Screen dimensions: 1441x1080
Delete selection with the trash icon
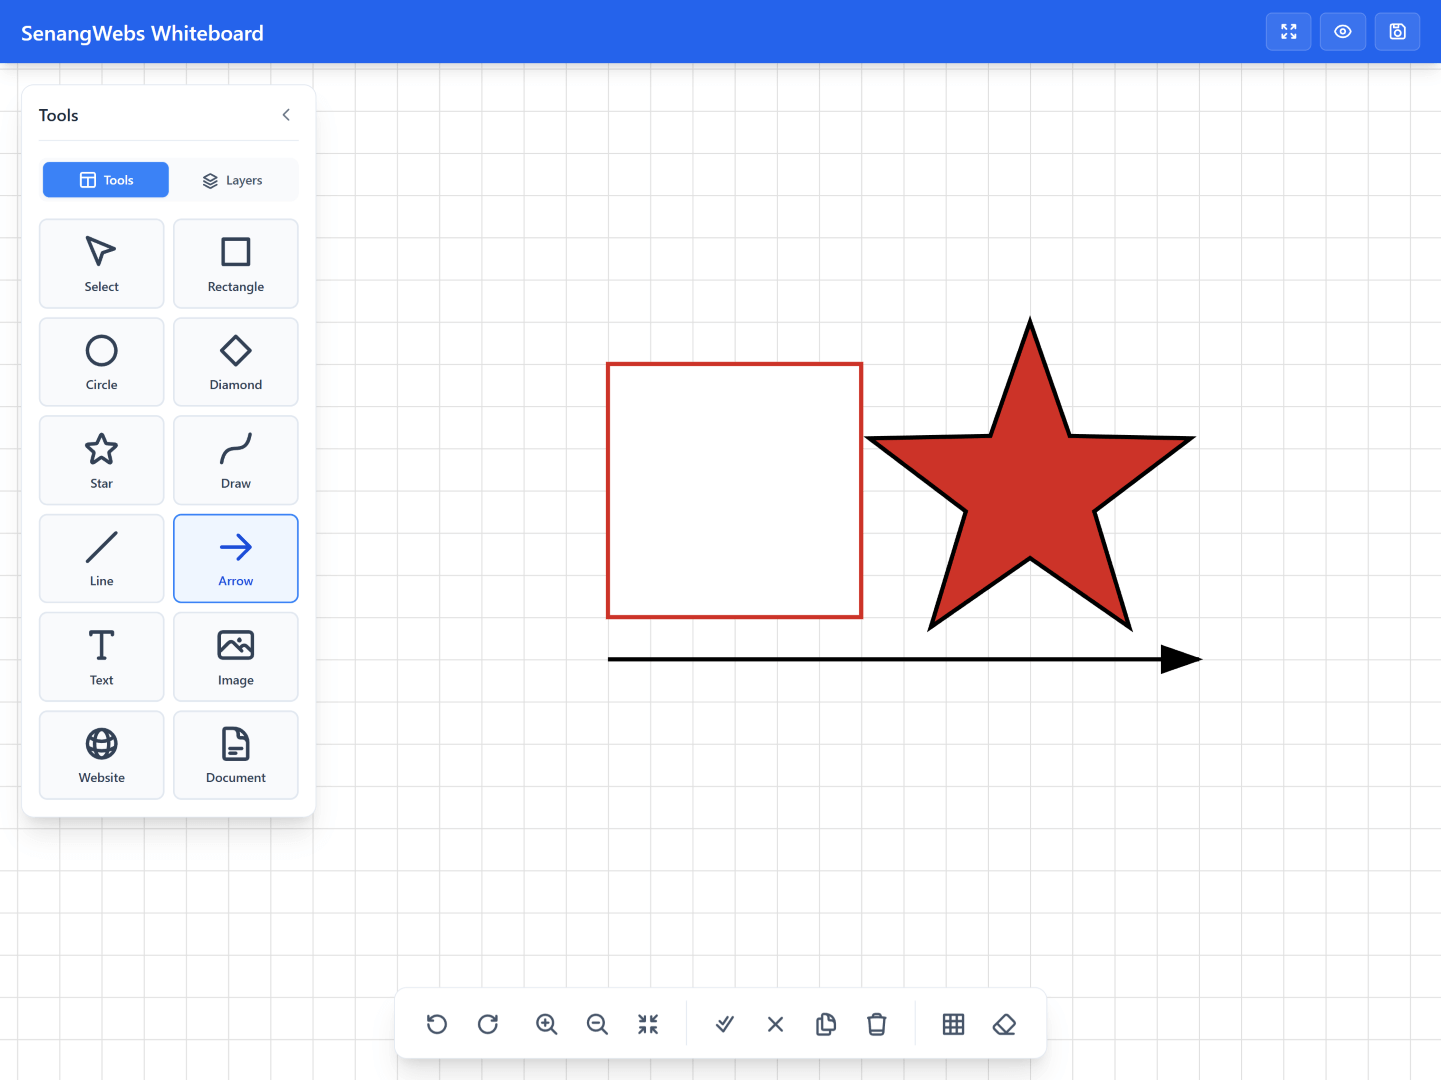click(x=877, y=1024)
